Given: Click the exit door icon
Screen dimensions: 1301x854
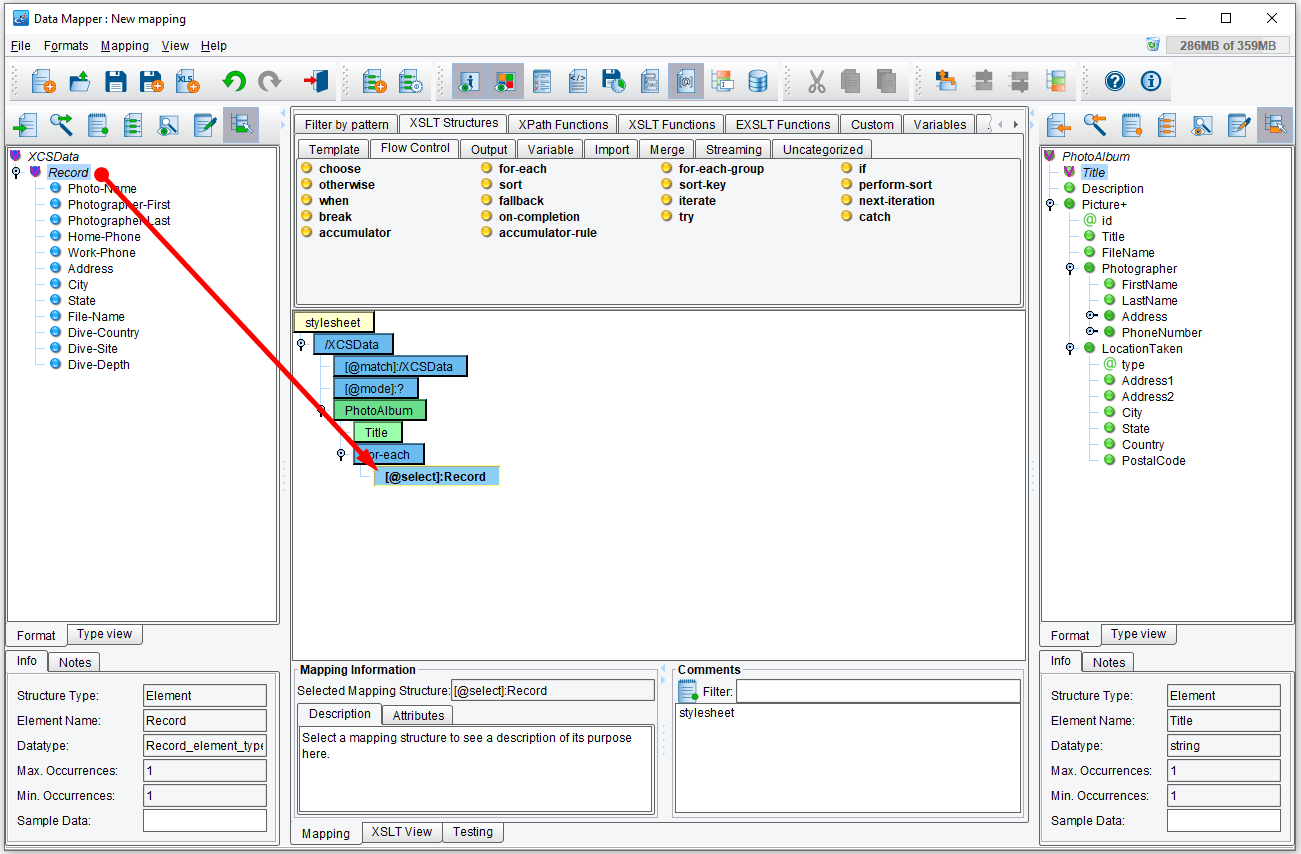Looking at the screenshot, I should click(x=316, y=82).
